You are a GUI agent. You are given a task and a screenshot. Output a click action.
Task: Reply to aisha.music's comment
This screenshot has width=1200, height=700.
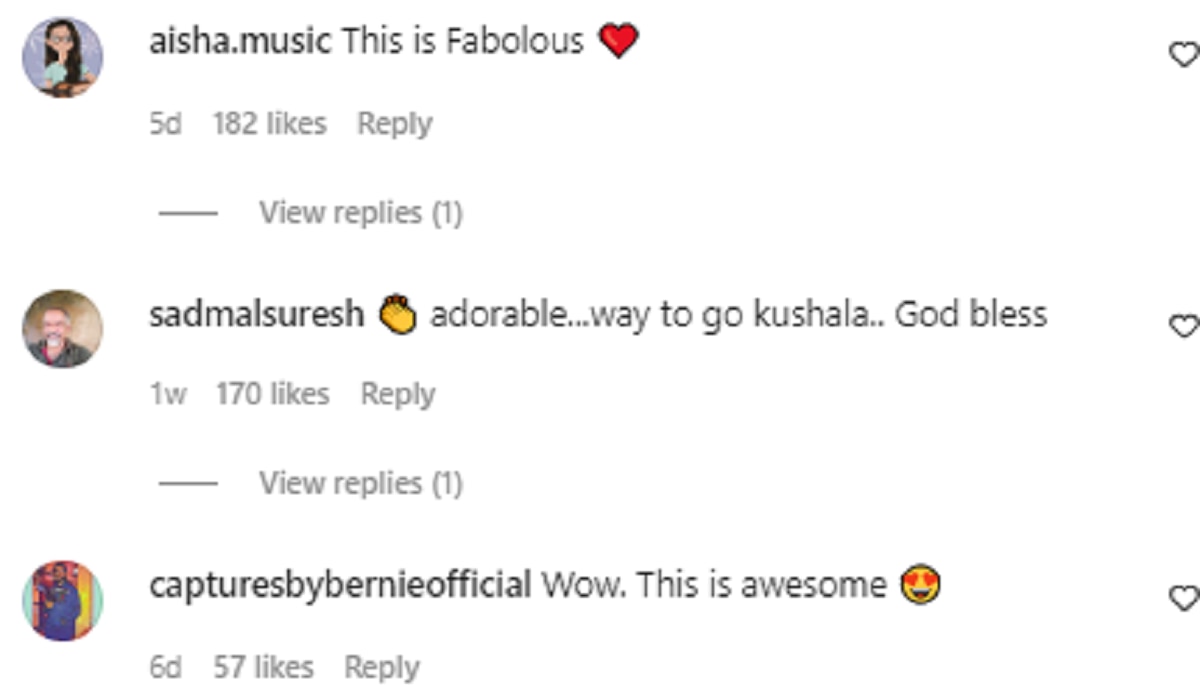click(x=395, y=124)
